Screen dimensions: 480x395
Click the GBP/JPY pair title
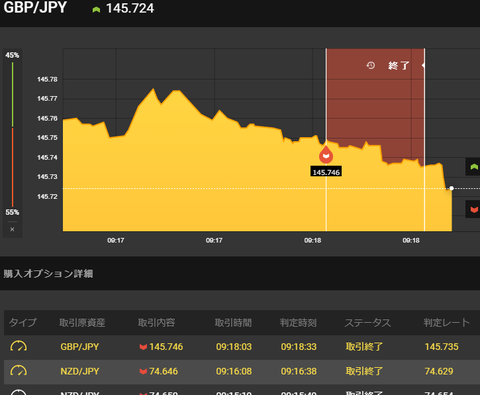35,7
